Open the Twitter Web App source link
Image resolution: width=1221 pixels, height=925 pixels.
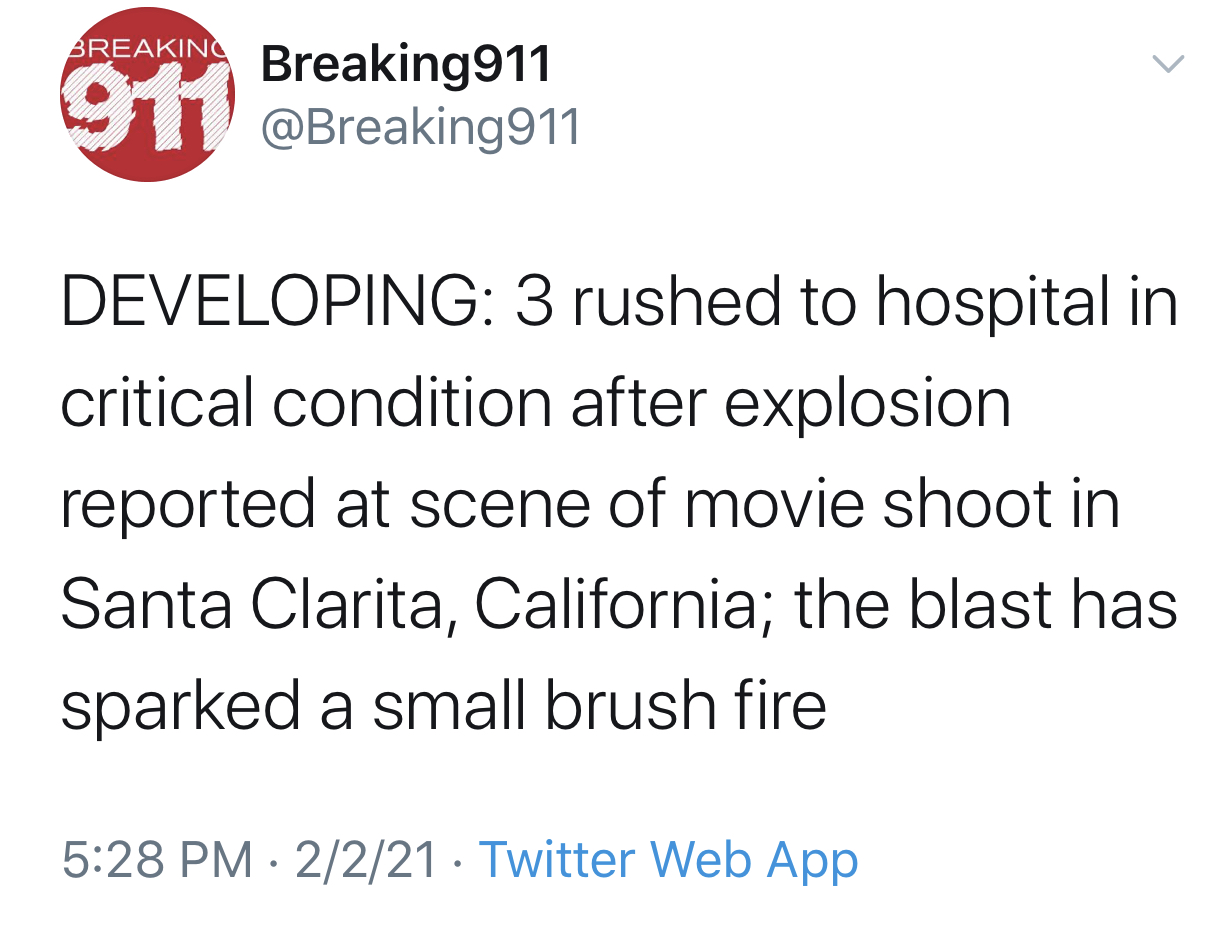coord(668,860)
